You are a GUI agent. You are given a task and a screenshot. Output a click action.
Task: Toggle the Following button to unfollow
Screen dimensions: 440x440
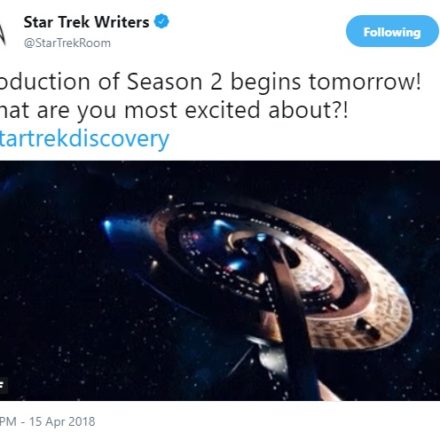pyautogui.click(x=392, y=31)
